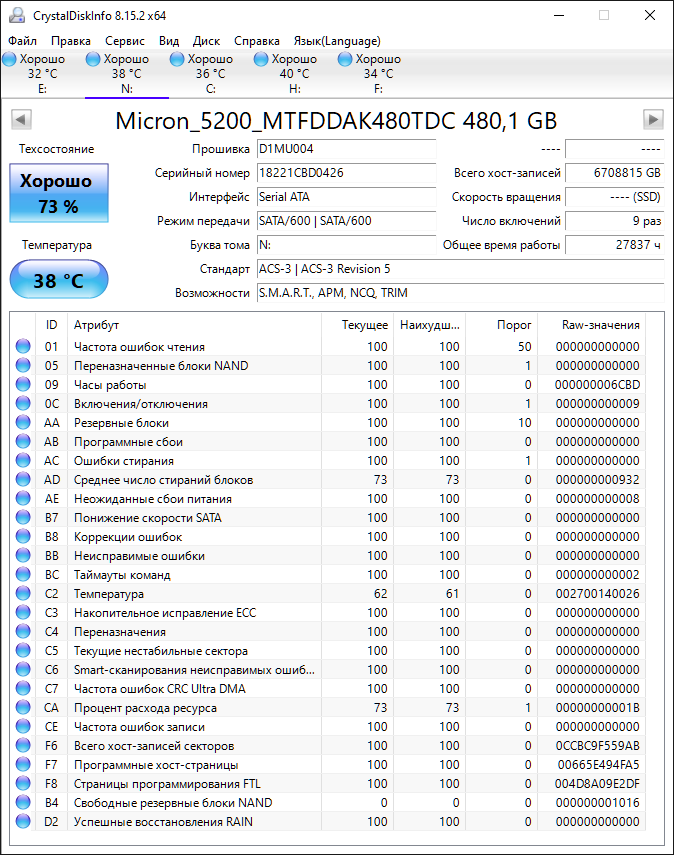Image resolution: width=674 pixels, height=855 pixels.
Task: Click status orb for attribute B4 row
Action: tap(23, 802)
